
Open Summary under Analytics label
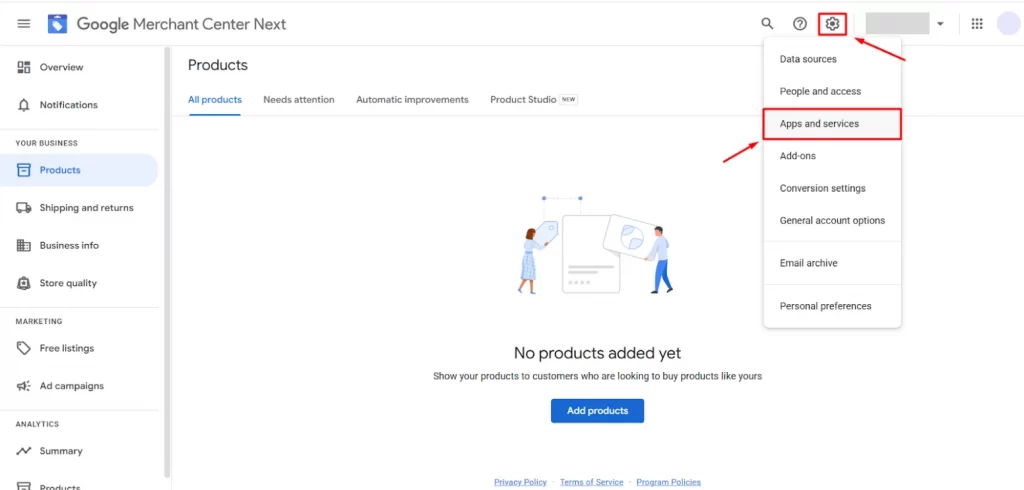pos(61,451)
